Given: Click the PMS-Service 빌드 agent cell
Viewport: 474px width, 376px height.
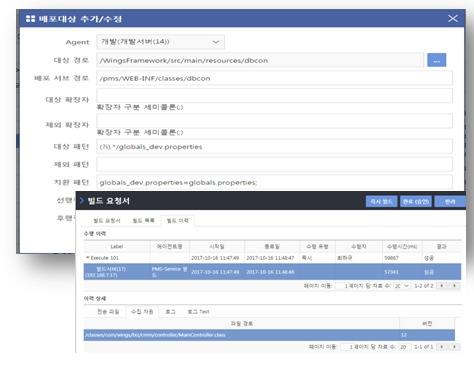Looking at the screenshot, I should (170, 272).
